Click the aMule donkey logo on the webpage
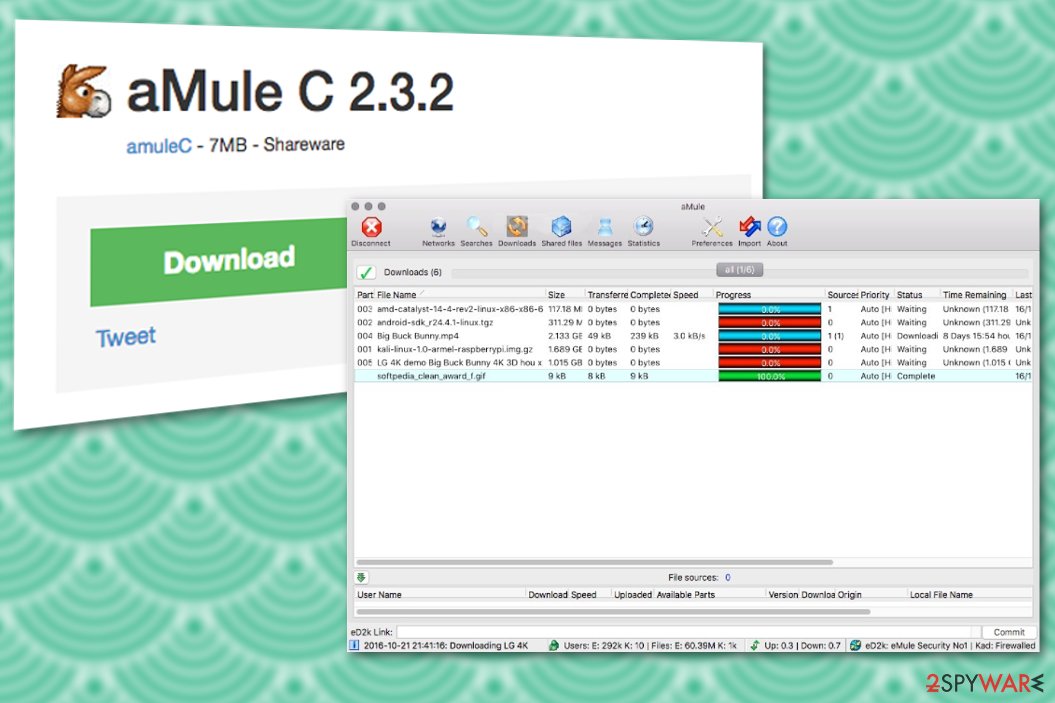 click(83, 91)
